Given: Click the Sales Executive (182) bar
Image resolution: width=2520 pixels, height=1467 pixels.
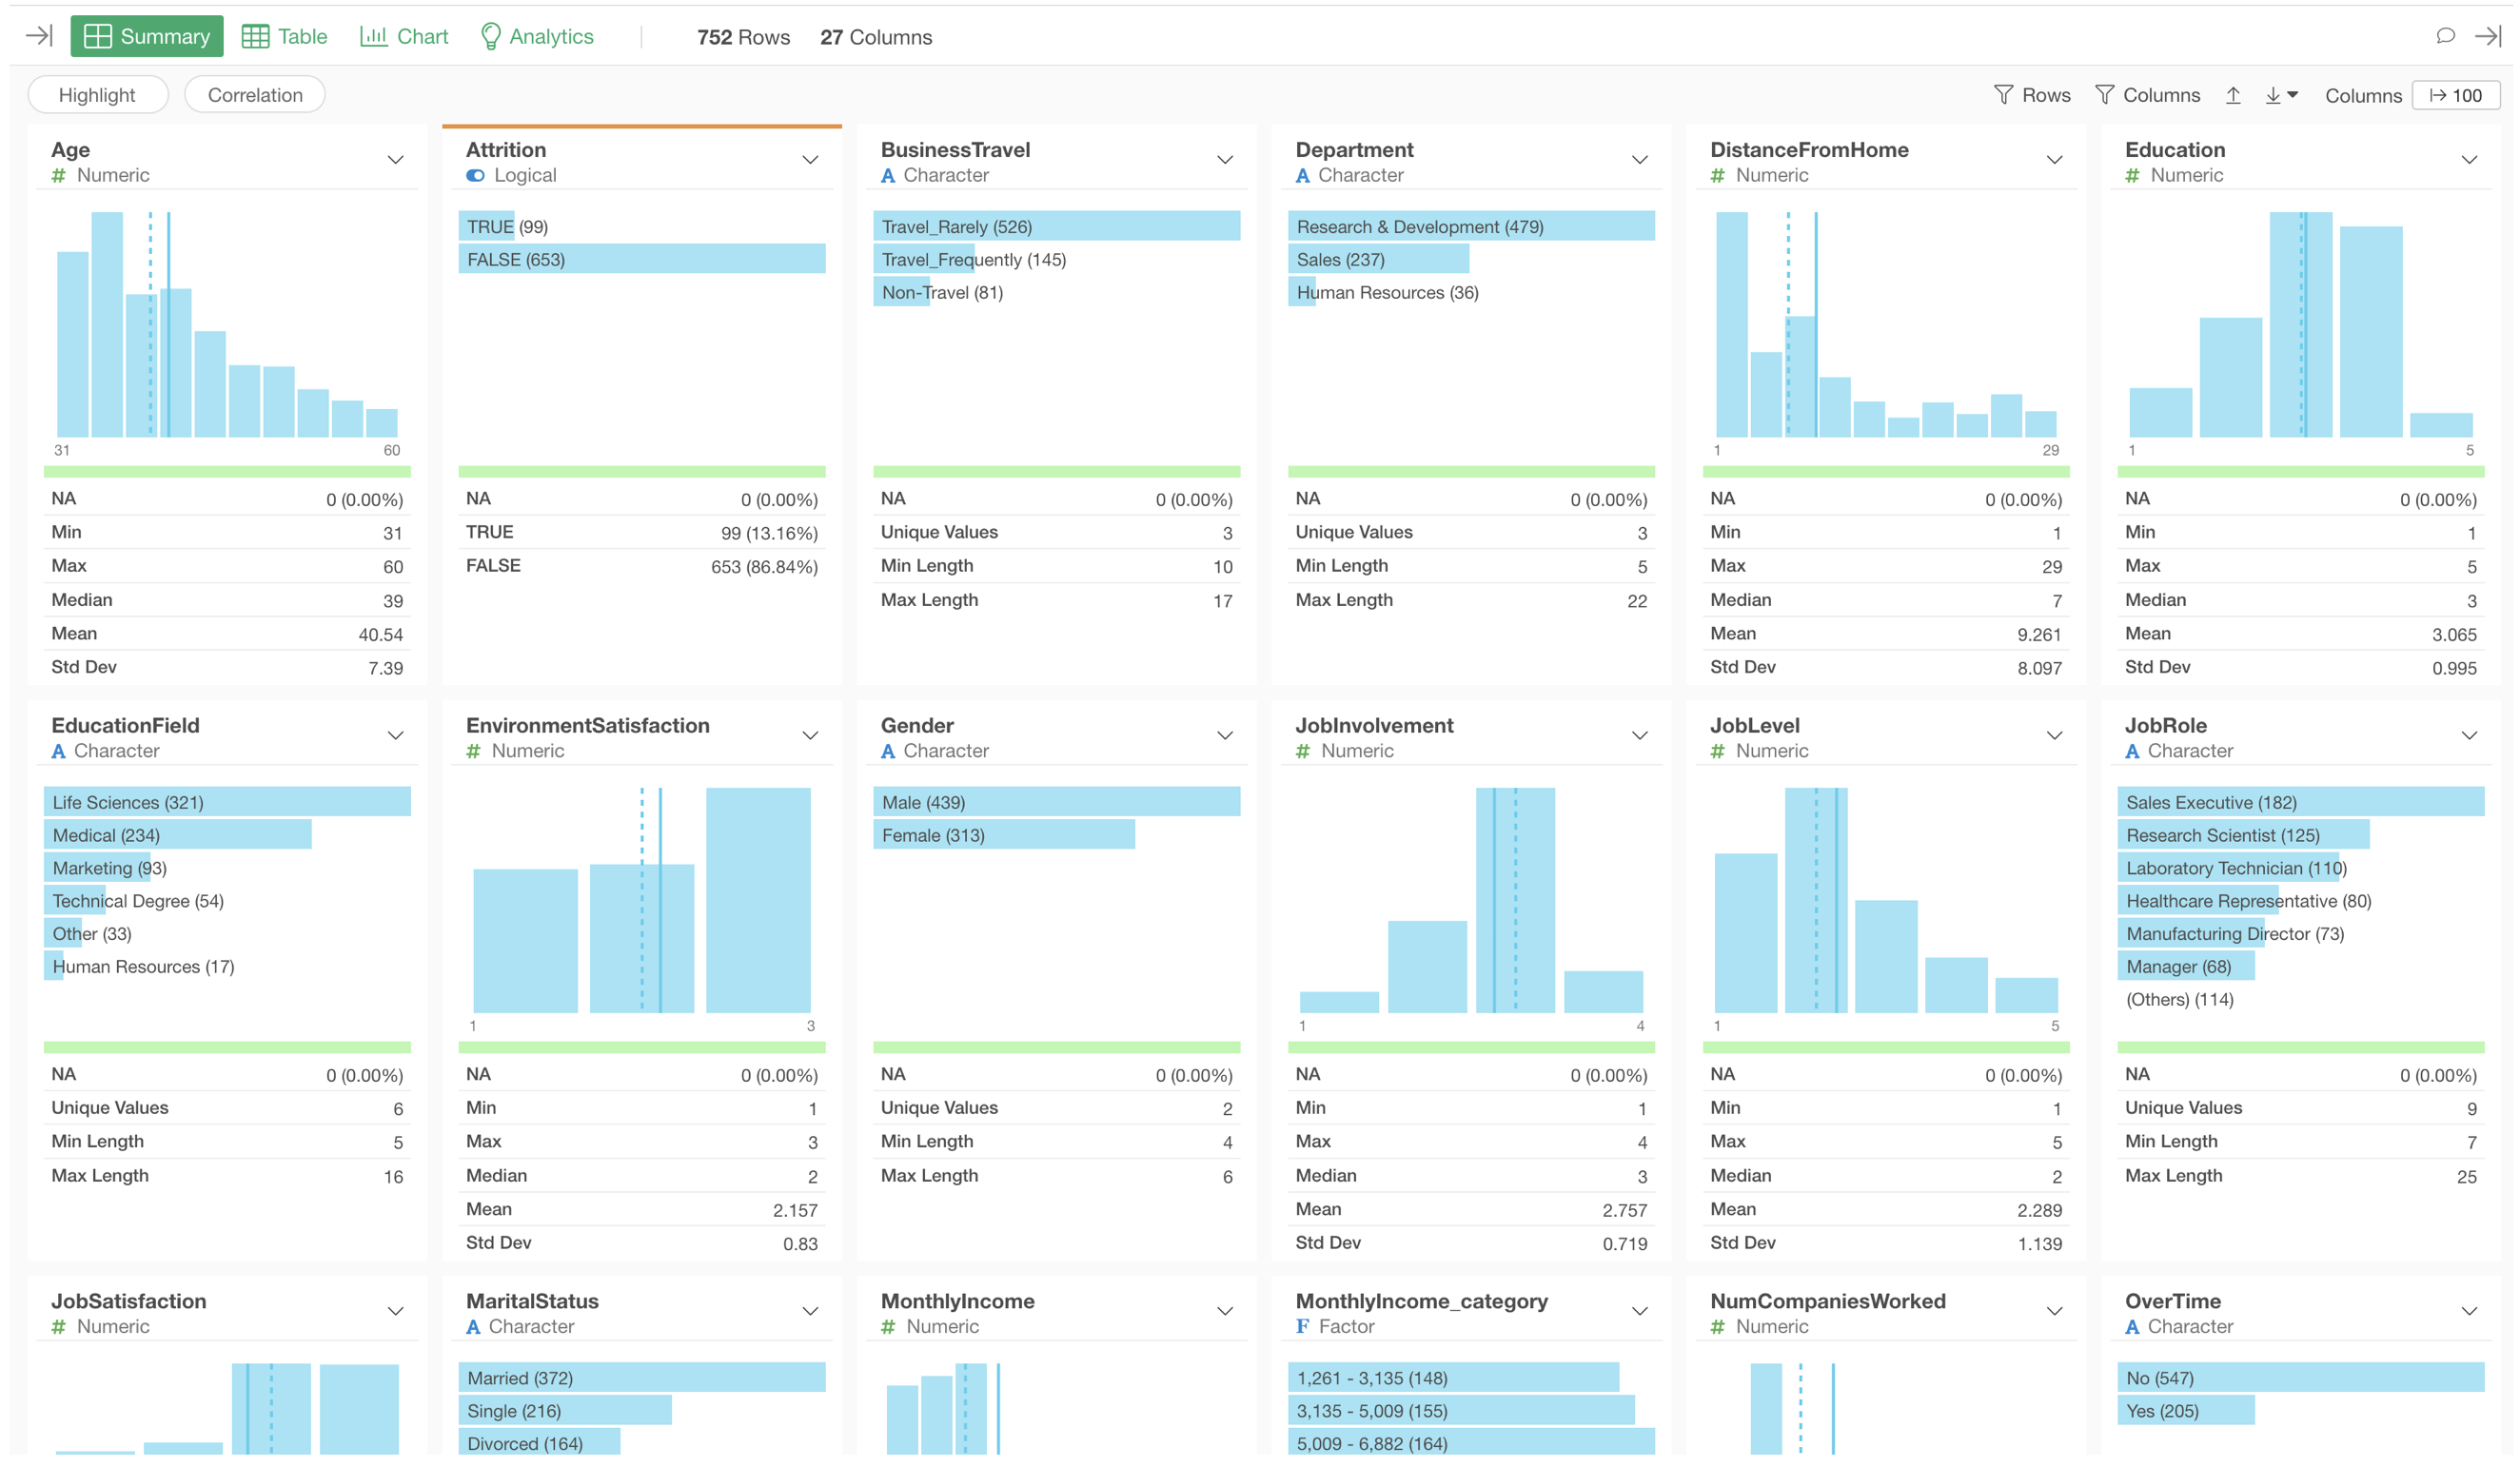Looking at the screenshot, I should [2299, 802].
